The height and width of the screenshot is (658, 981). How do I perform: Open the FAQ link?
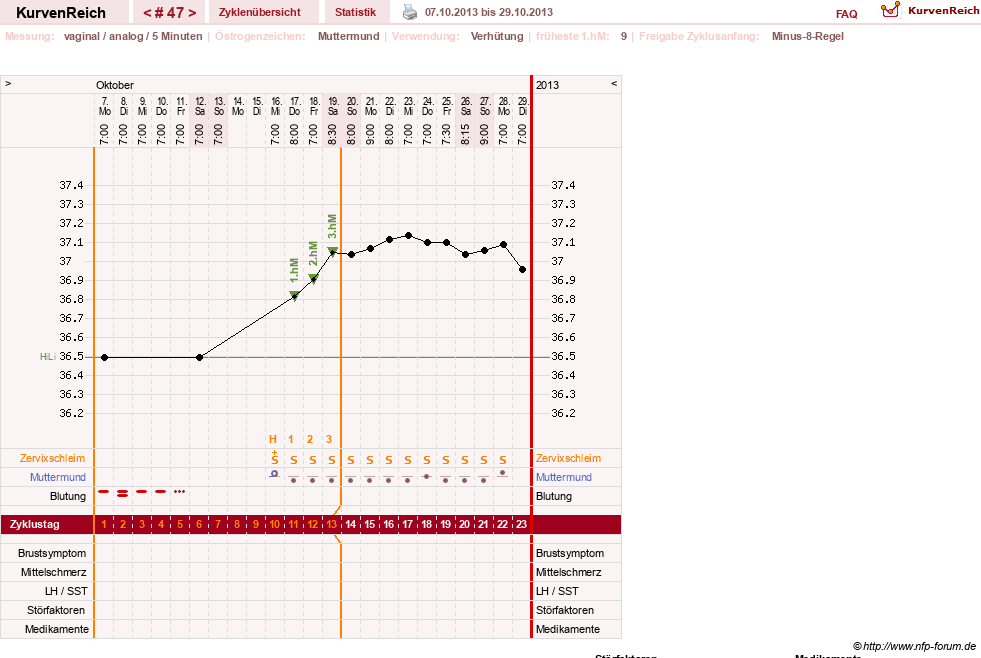click(846, 14)
